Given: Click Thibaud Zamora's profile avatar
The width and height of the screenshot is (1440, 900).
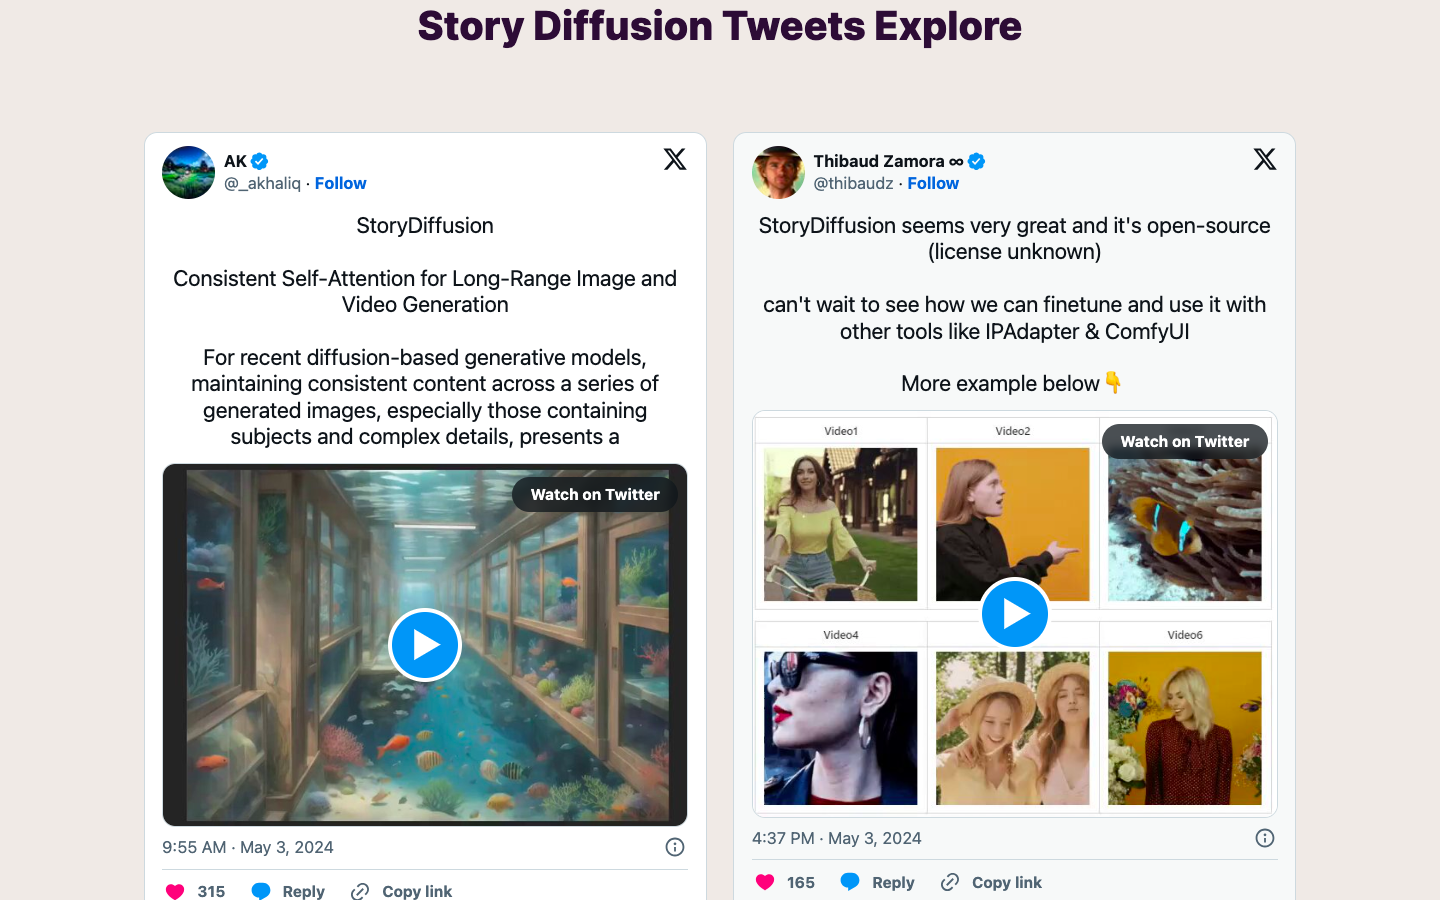Looking at the screenshot, I should pyautogui.click(x=778, y=172).
